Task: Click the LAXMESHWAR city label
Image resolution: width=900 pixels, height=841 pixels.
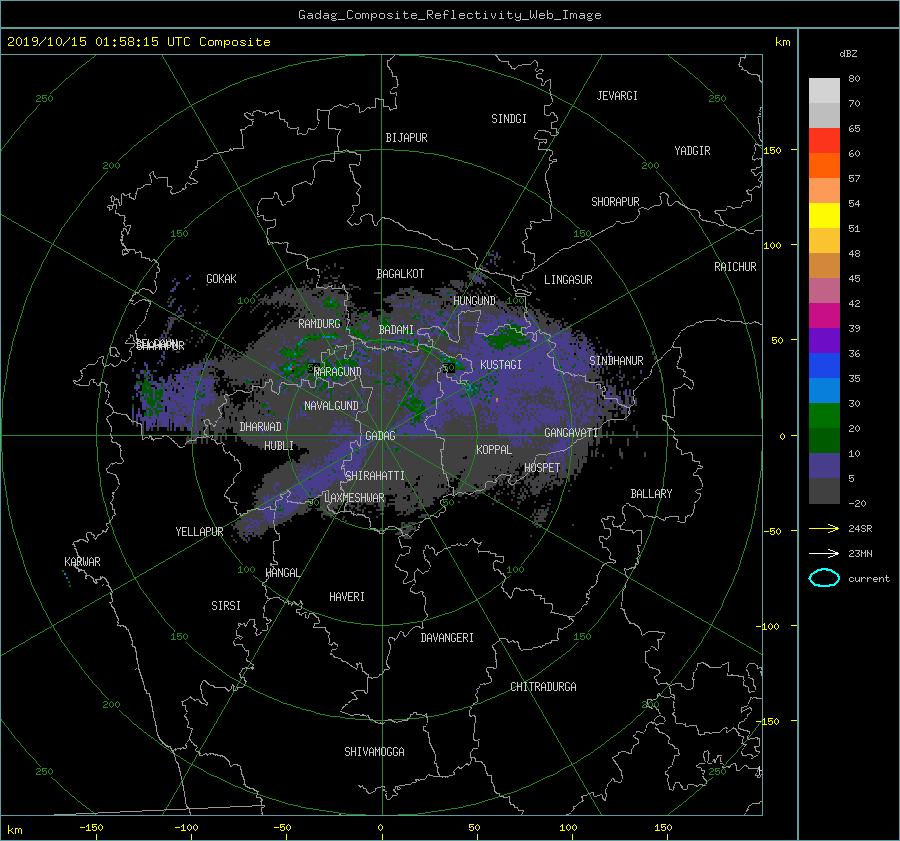Action: click(354, 498)
